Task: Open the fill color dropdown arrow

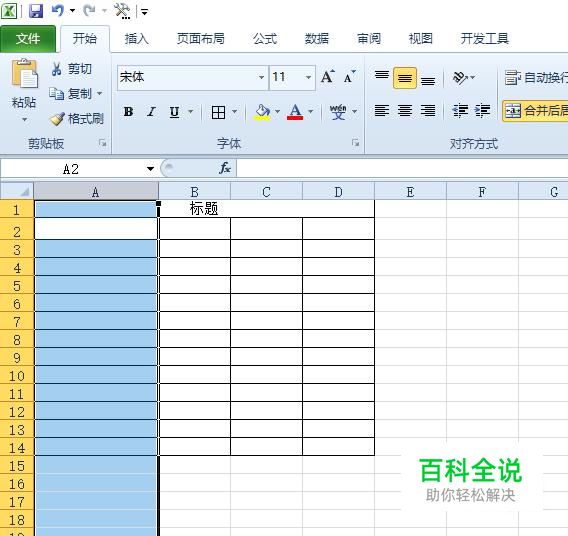Action: tap(277, 112)
